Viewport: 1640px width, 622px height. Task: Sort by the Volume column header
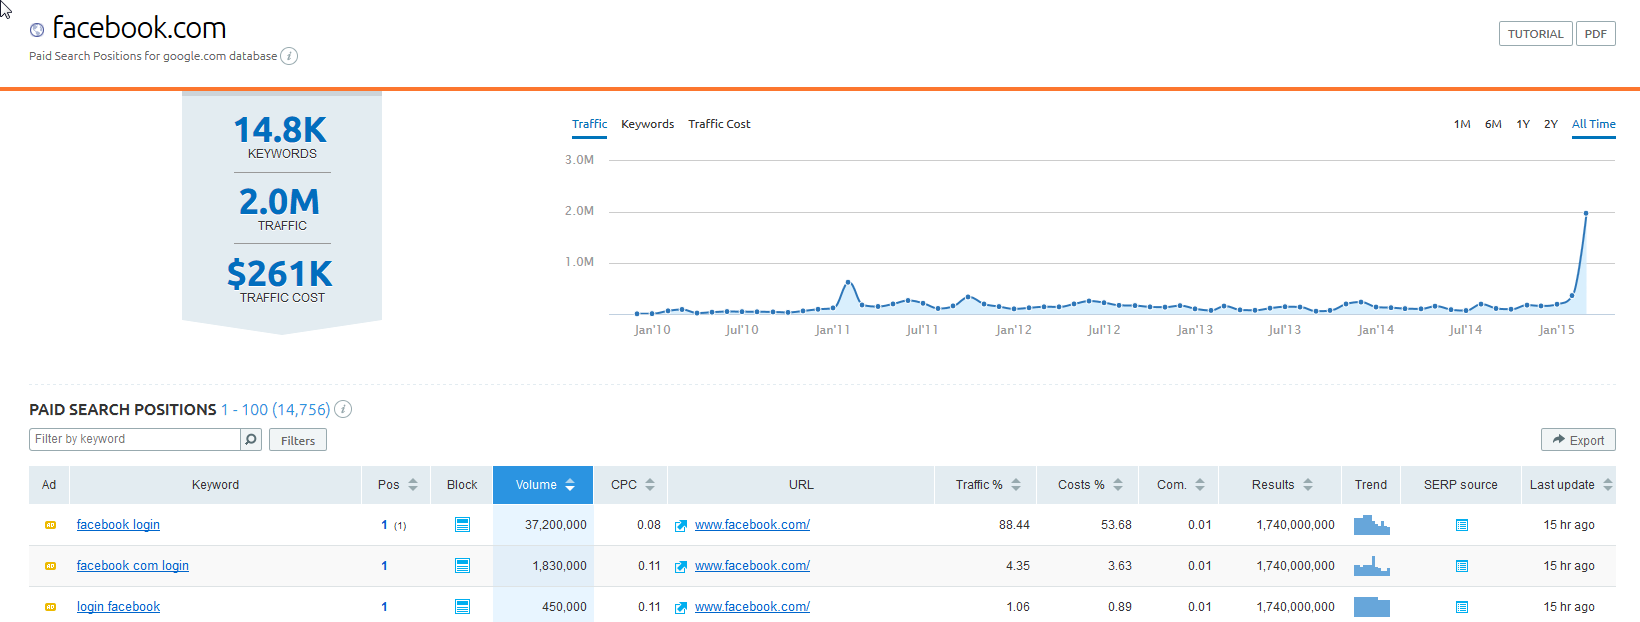(x=543, y=485)
